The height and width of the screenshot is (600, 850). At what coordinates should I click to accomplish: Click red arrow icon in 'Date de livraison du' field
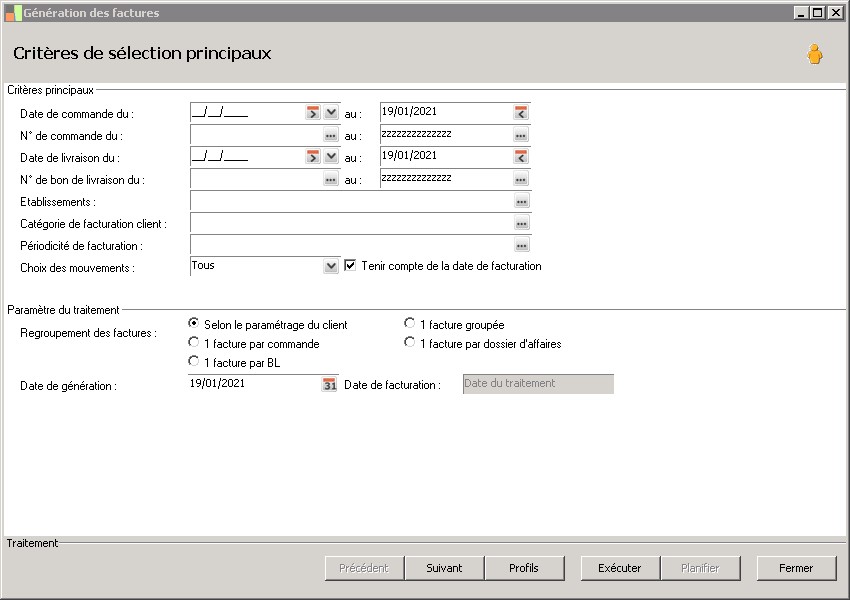[x=313, y=157]
